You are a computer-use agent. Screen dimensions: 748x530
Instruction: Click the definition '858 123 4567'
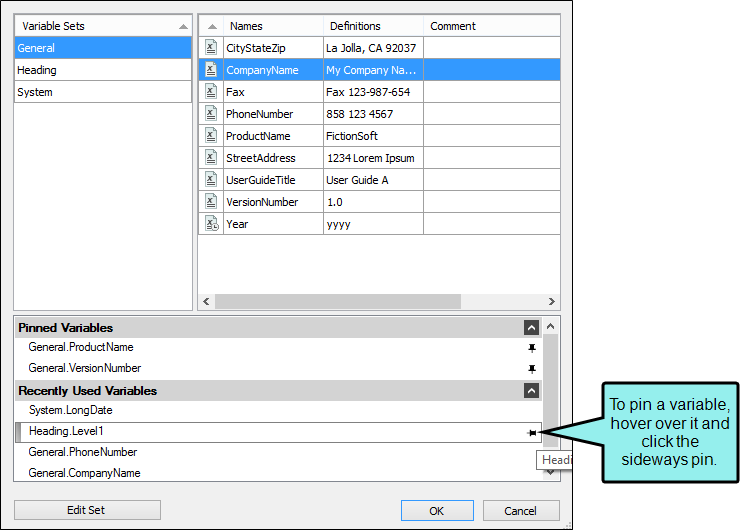click(374, 114)
